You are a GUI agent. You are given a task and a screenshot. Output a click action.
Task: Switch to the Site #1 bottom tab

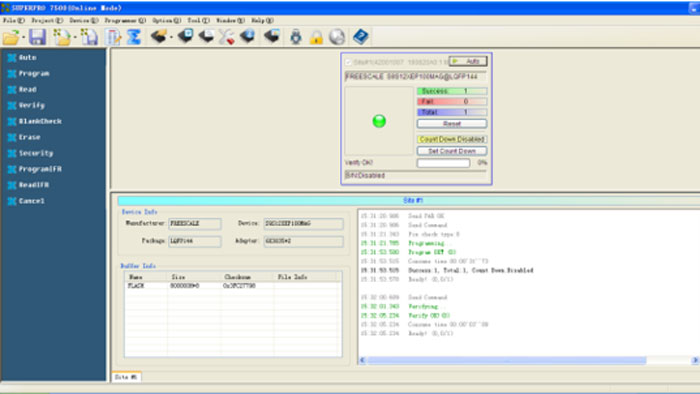point(126,377)
